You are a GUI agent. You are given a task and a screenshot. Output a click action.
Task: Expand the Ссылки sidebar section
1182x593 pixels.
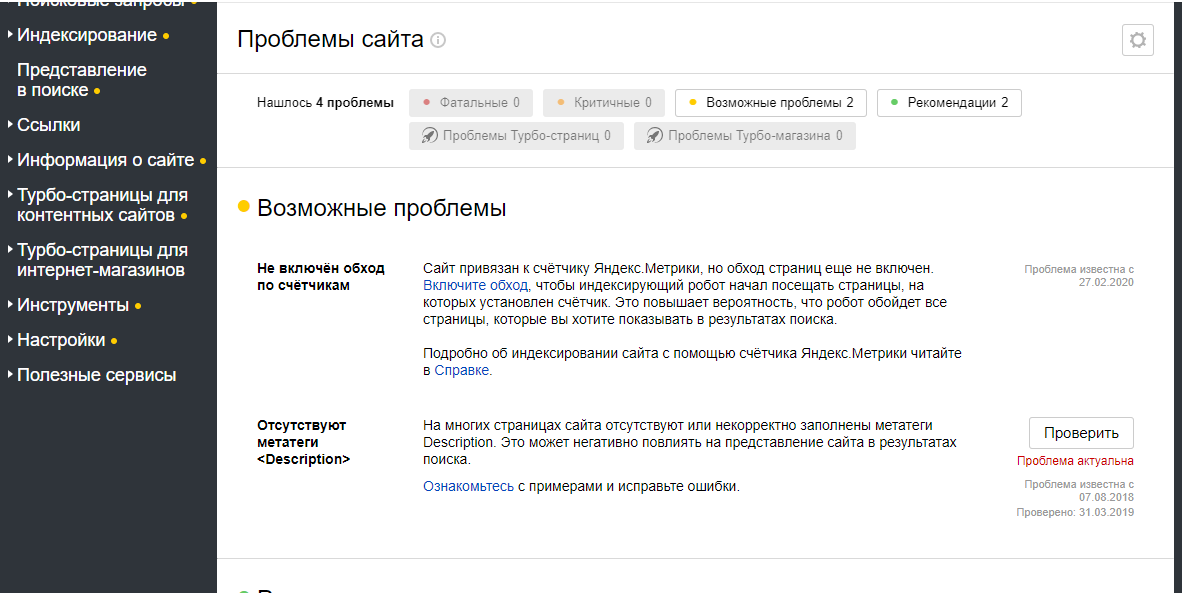(49, 125)
